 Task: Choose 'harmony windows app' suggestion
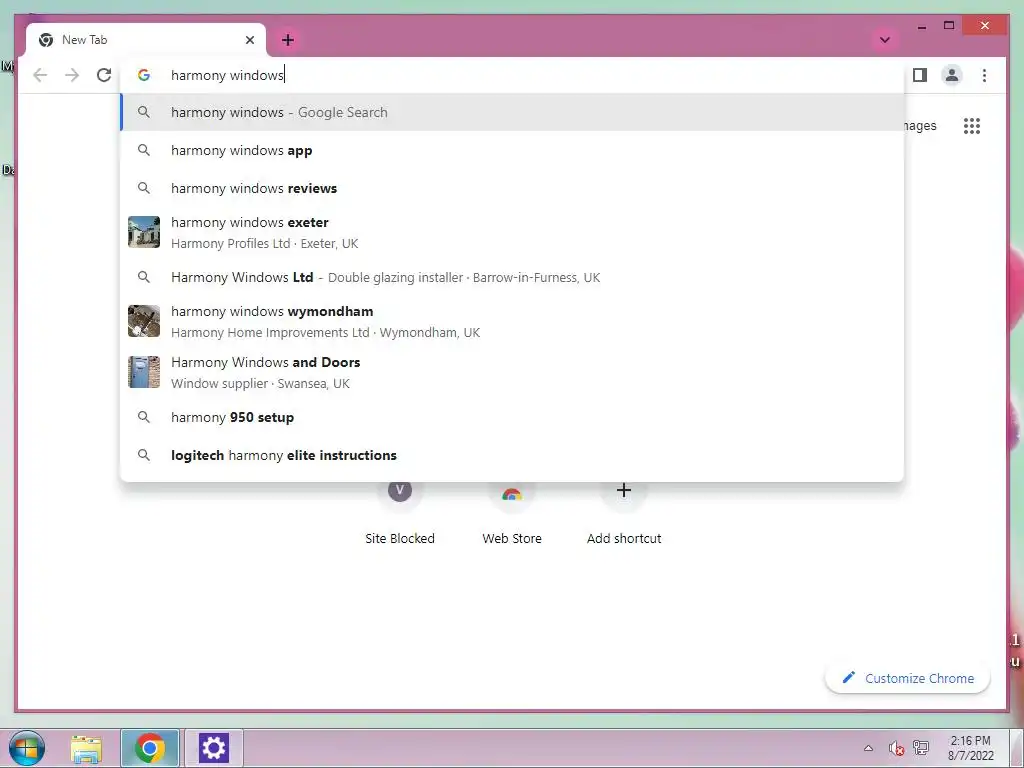[512, 150]
